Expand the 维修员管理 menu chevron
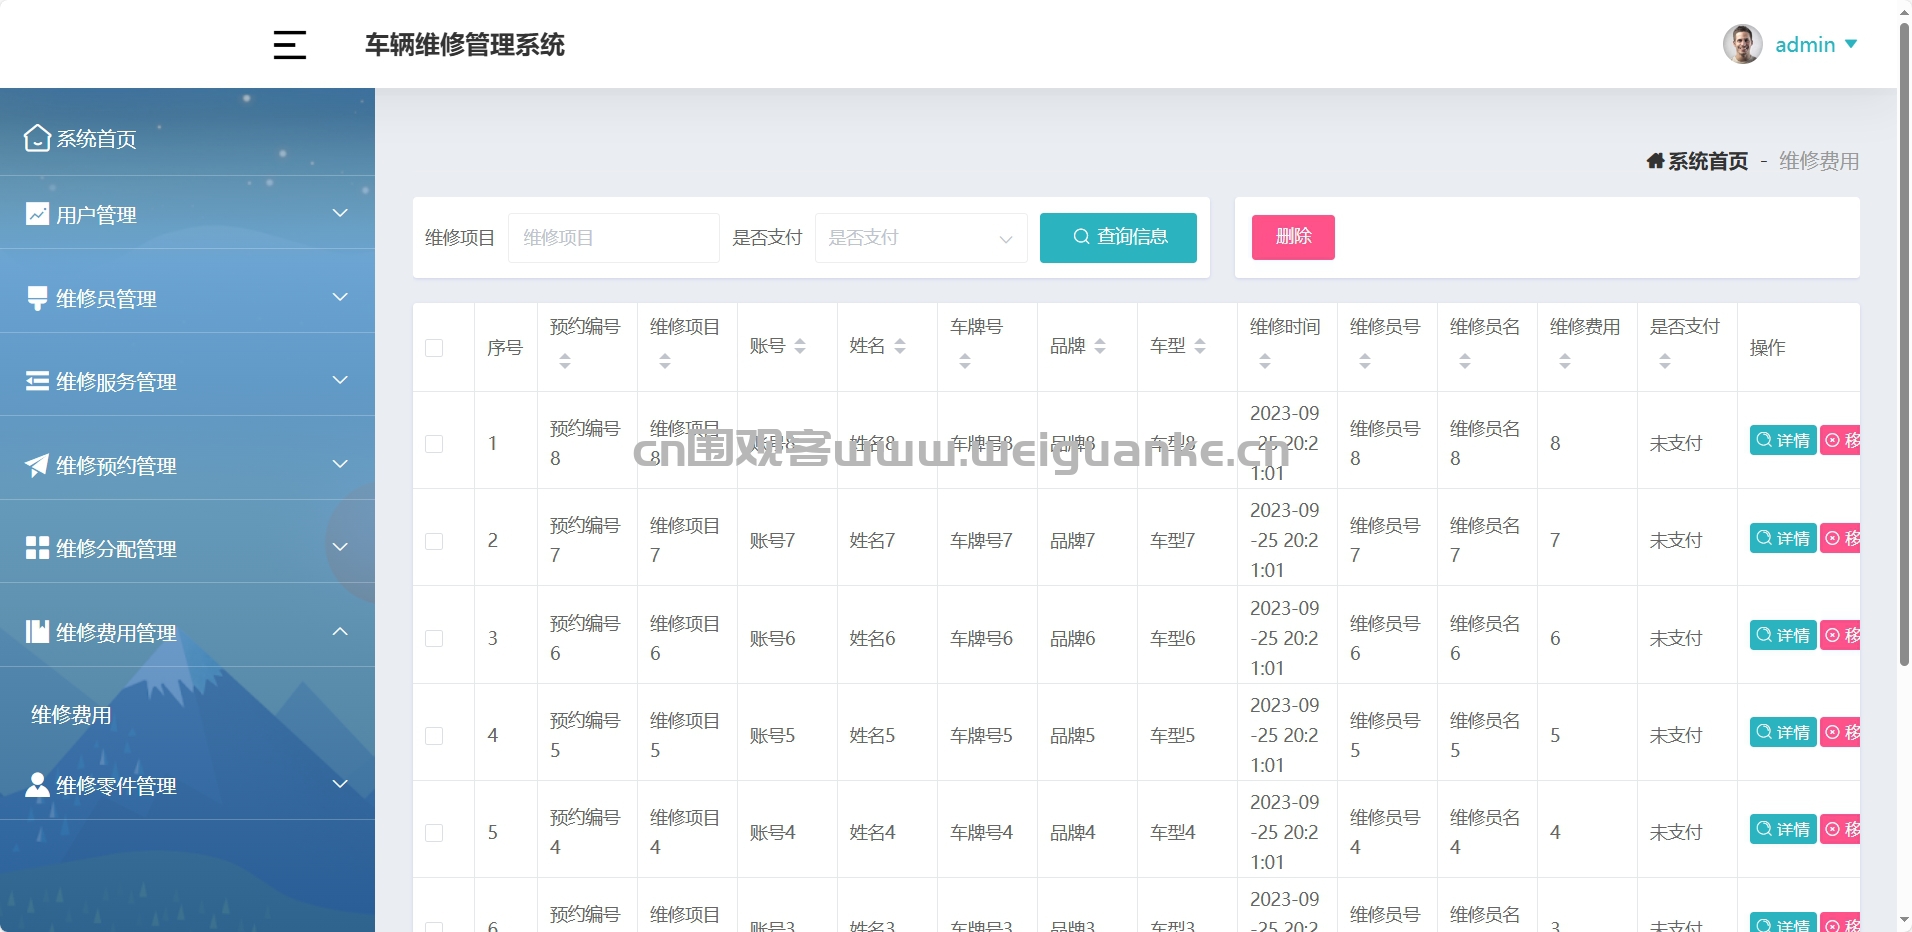1912x932 pixels. [x=340, y=297]
